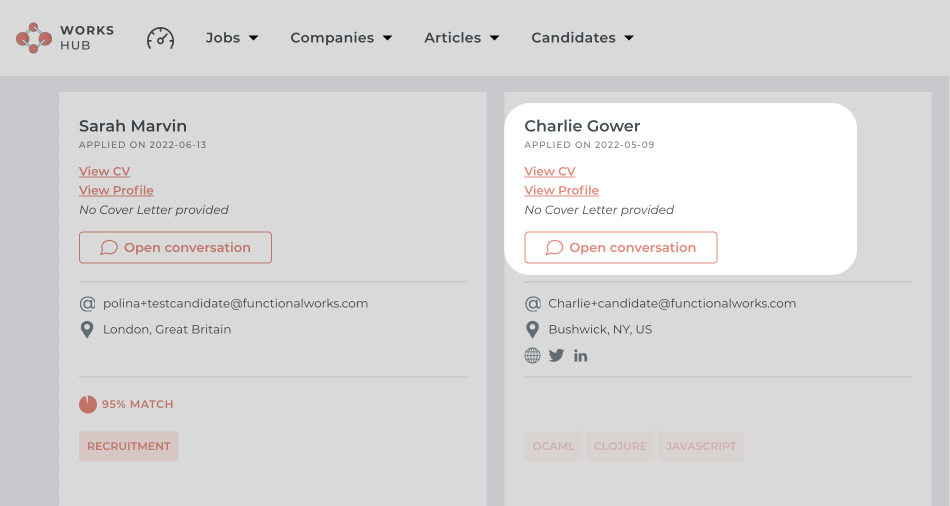Click the 95% match pie icon
This screenshot has height=506, width=950.
pos(88,404)
